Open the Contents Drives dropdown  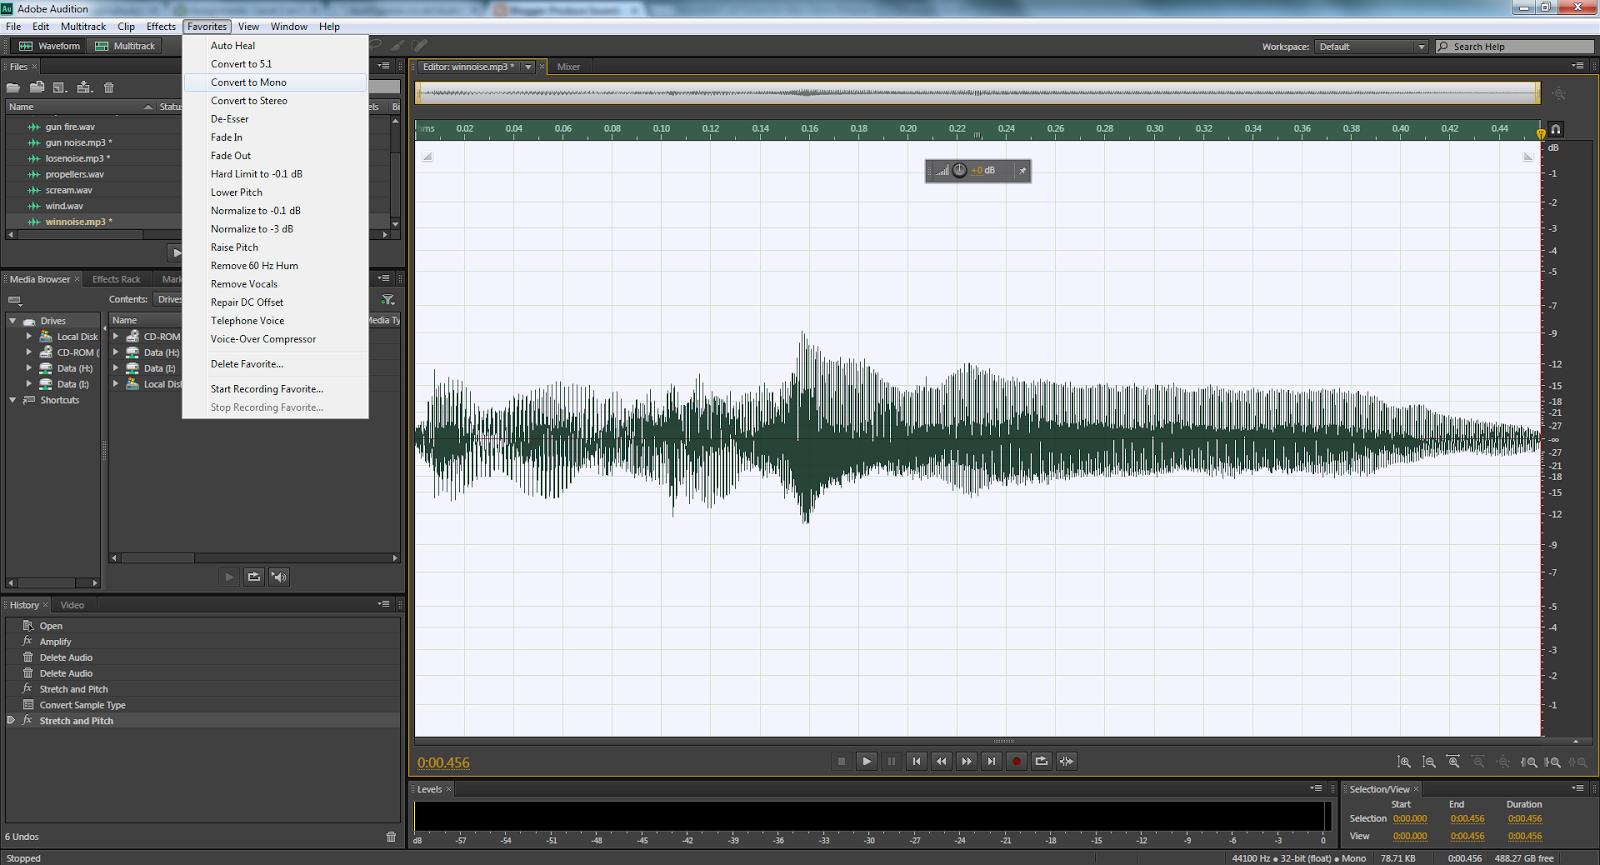[x=169, y=299]
